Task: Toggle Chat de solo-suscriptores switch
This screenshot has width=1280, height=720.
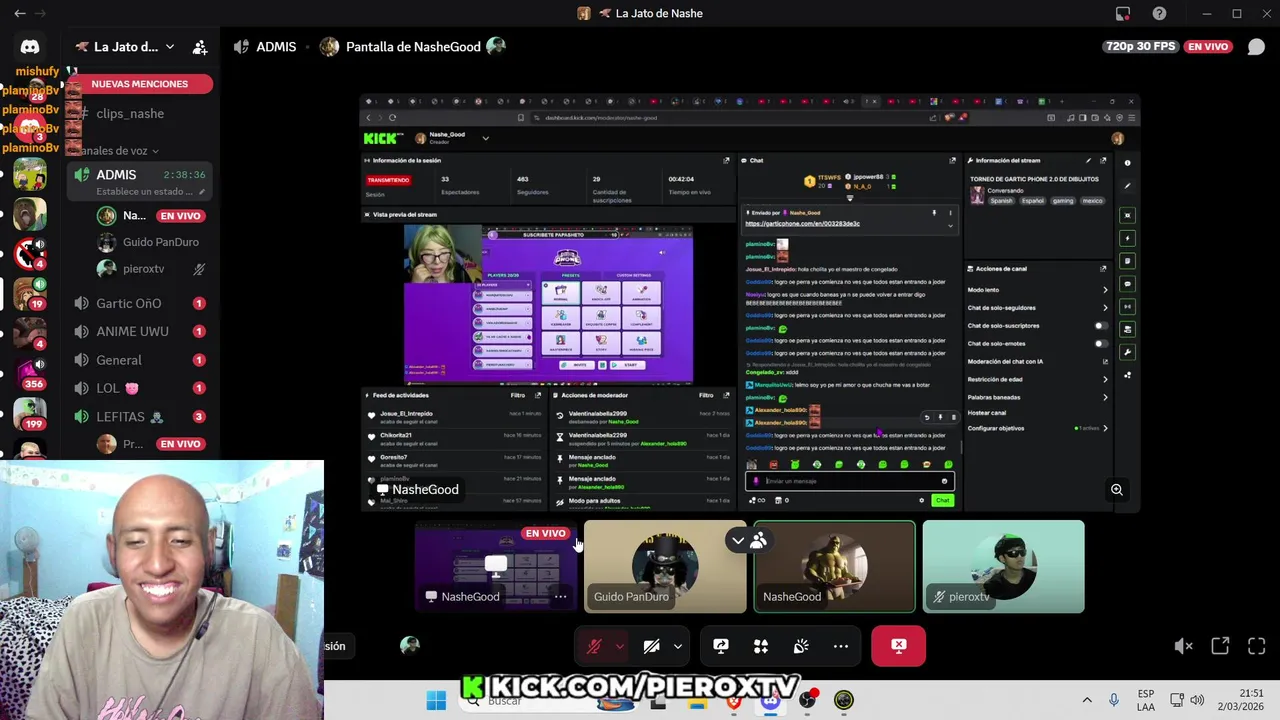Action: point(1100,326)
